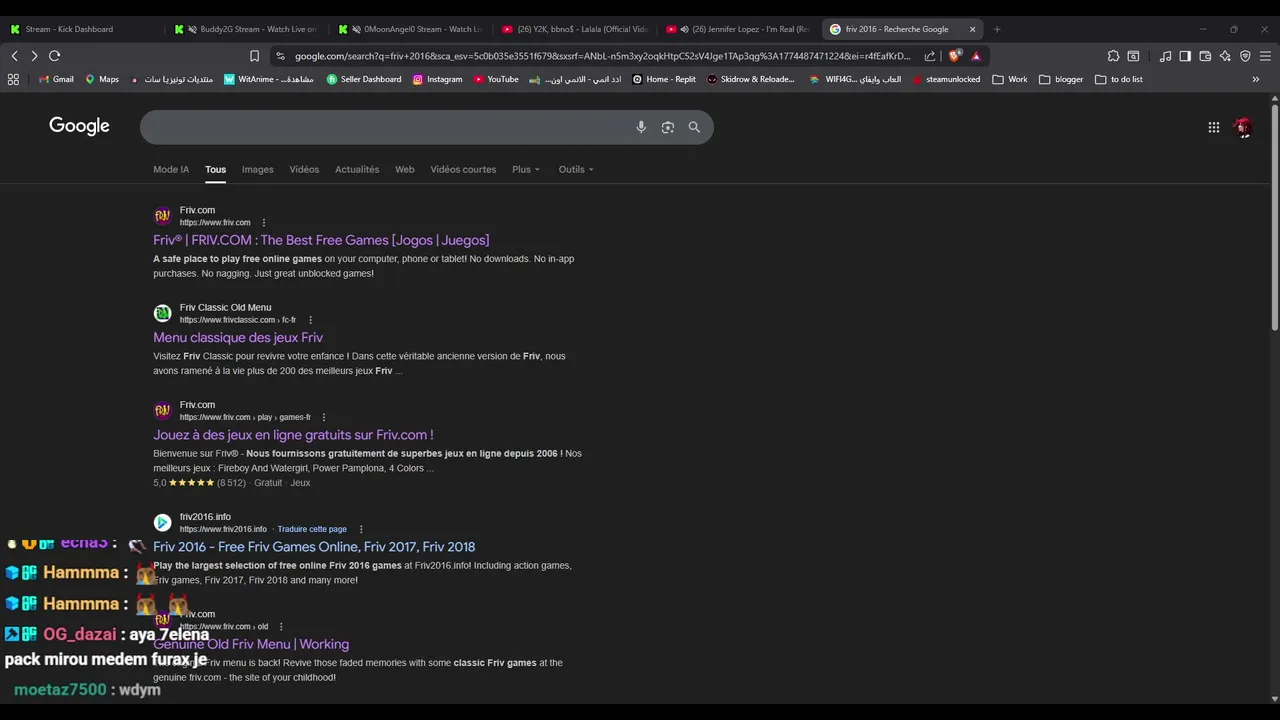Select the Tous results tab
This screenshot has width=1280, height=720.
[x=215, y=169]
